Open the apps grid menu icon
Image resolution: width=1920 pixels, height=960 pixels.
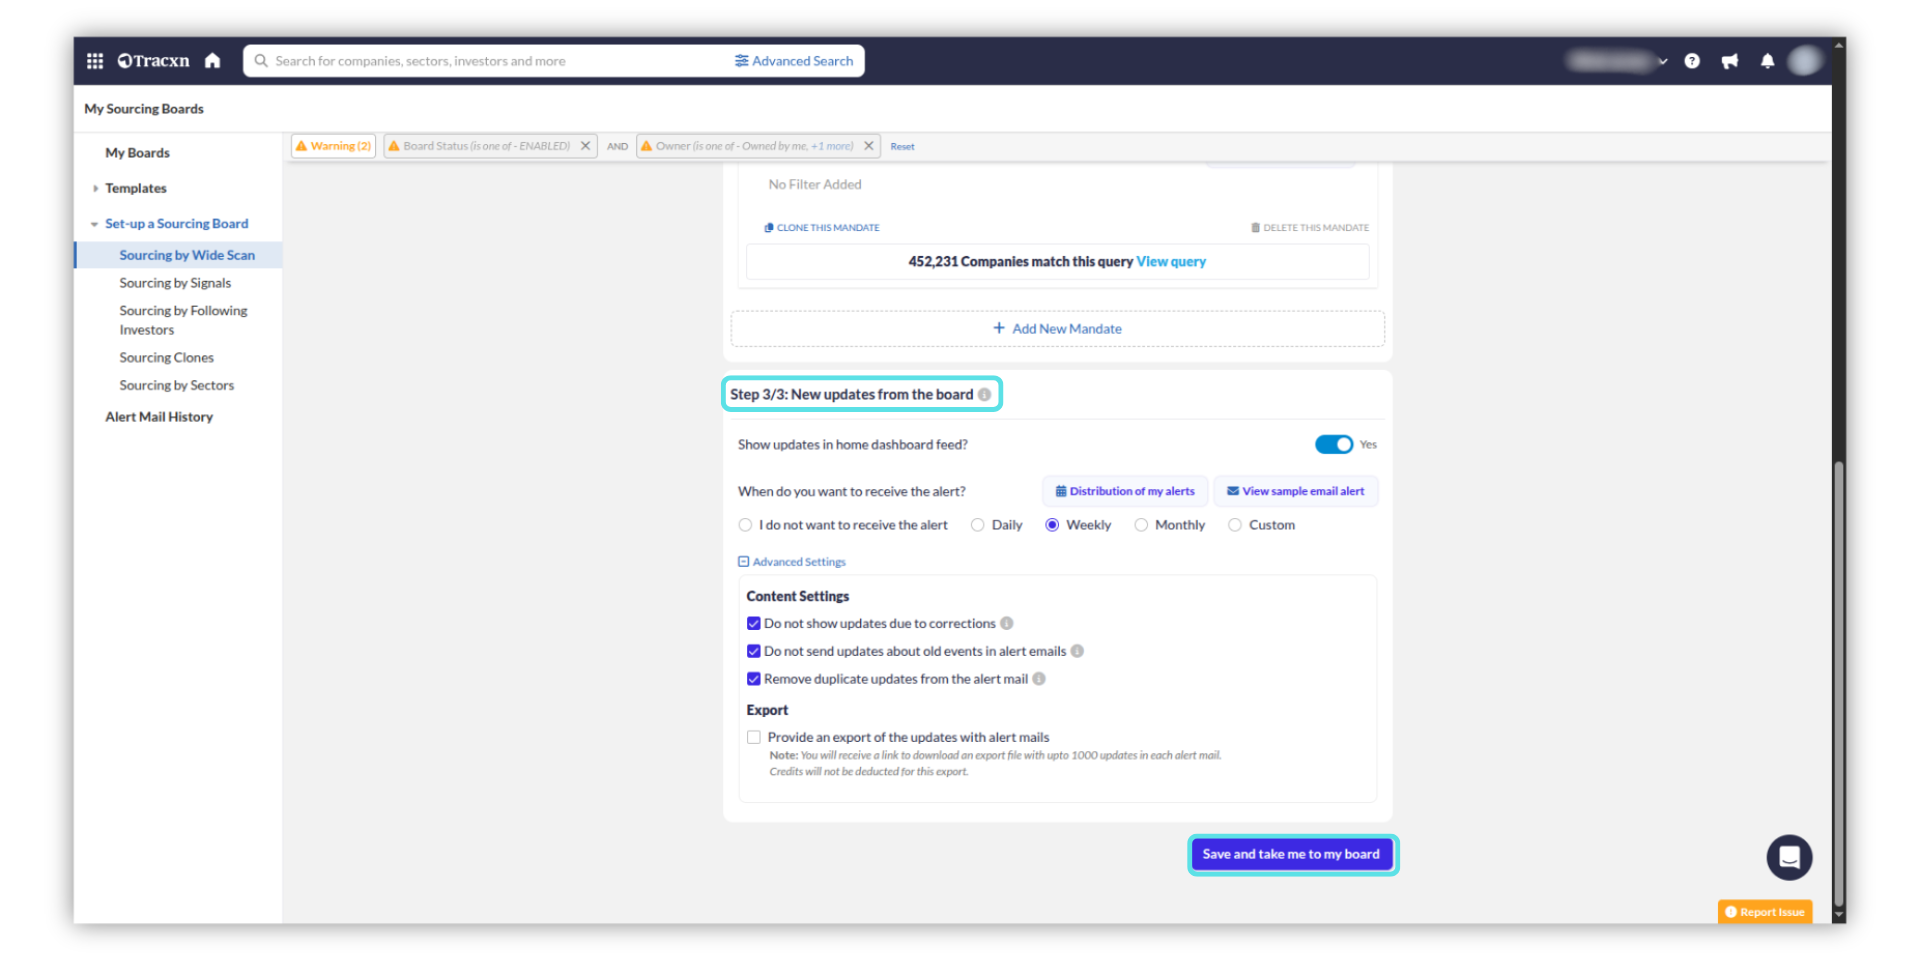(95, 61)
